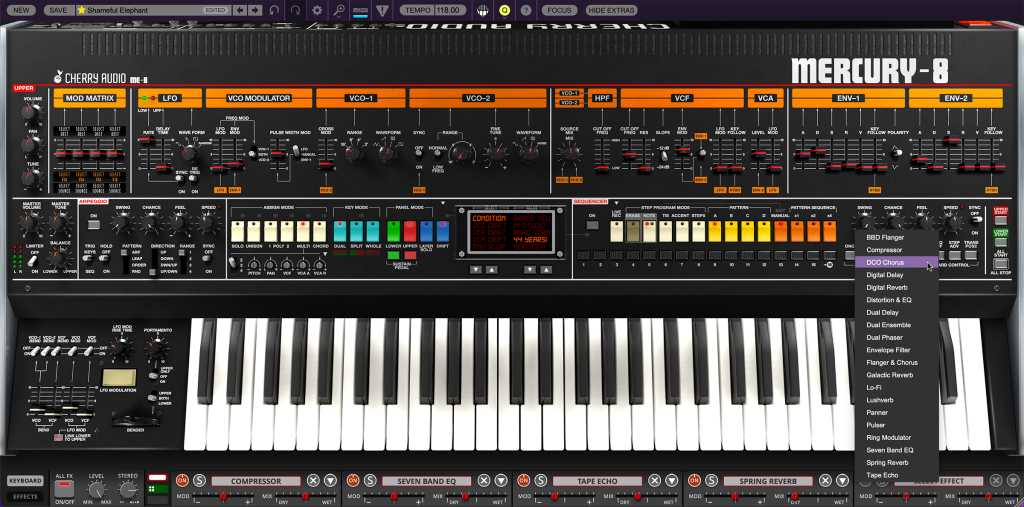Turn the LFO wave form knob
This screenshot has width=1024, height=507.
tap(189, 153)
